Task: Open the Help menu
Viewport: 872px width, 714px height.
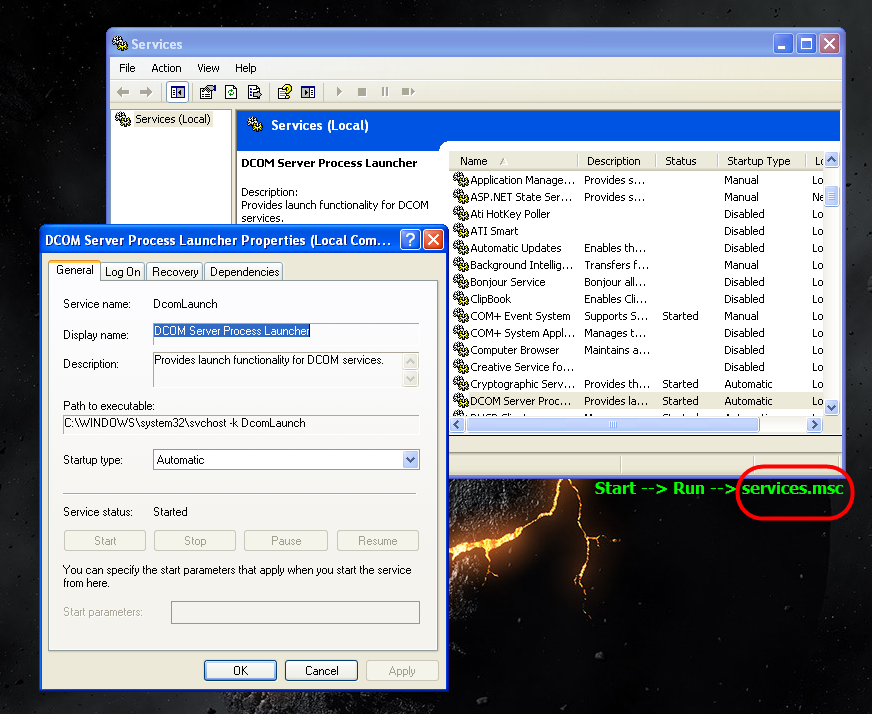Action: (x=245, y=68)
